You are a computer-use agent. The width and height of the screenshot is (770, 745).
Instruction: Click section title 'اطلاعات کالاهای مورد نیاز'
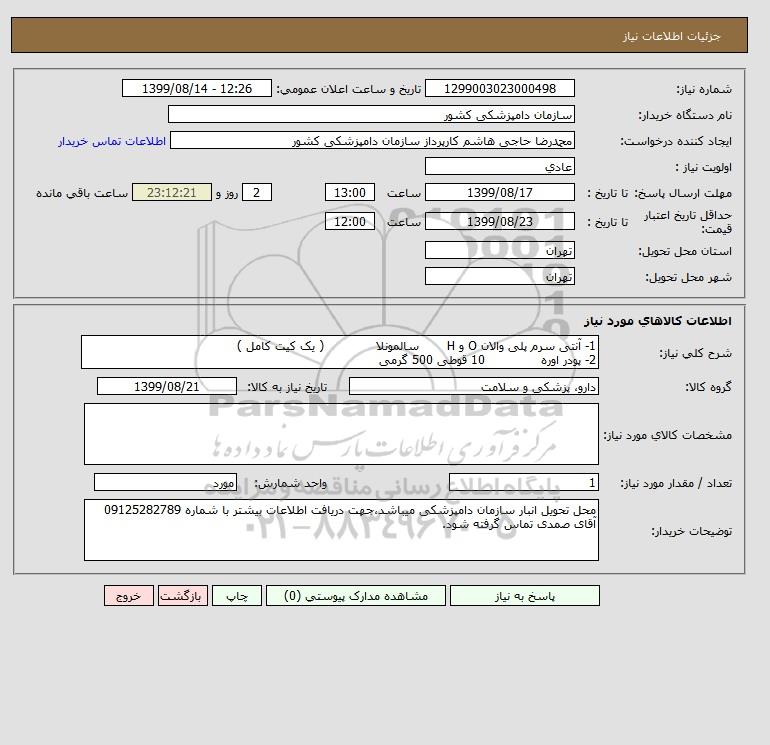pyautogui.click(x=658, y=321)
